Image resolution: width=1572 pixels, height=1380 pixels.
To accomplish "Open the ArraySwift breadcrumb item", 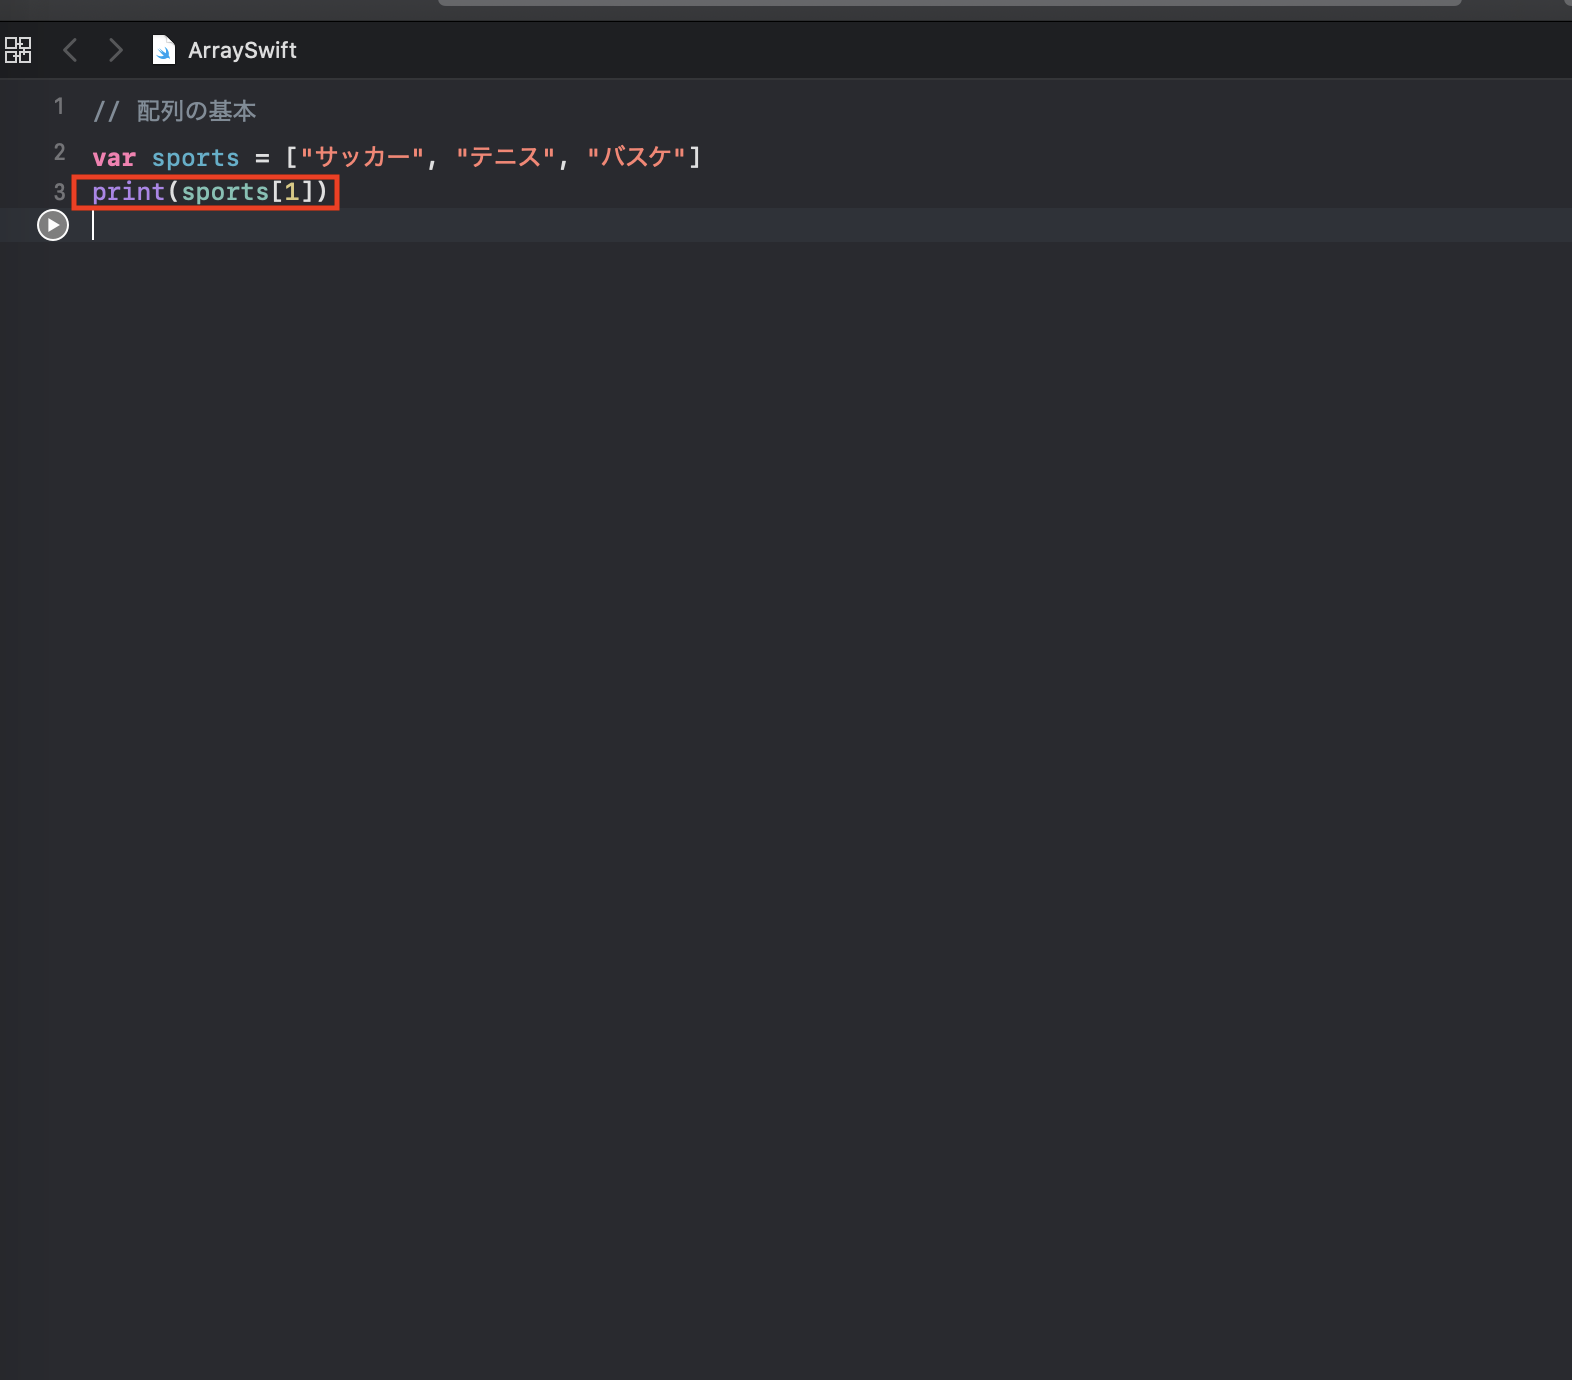I will point(242,50).
